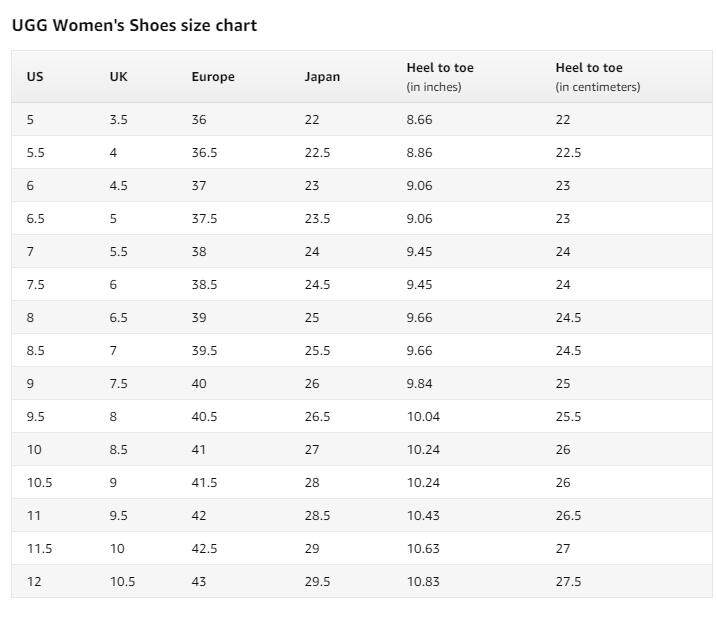Select the "UK" column header
The height and width of the screenshot is (622, 717).
tap(119, 77)
